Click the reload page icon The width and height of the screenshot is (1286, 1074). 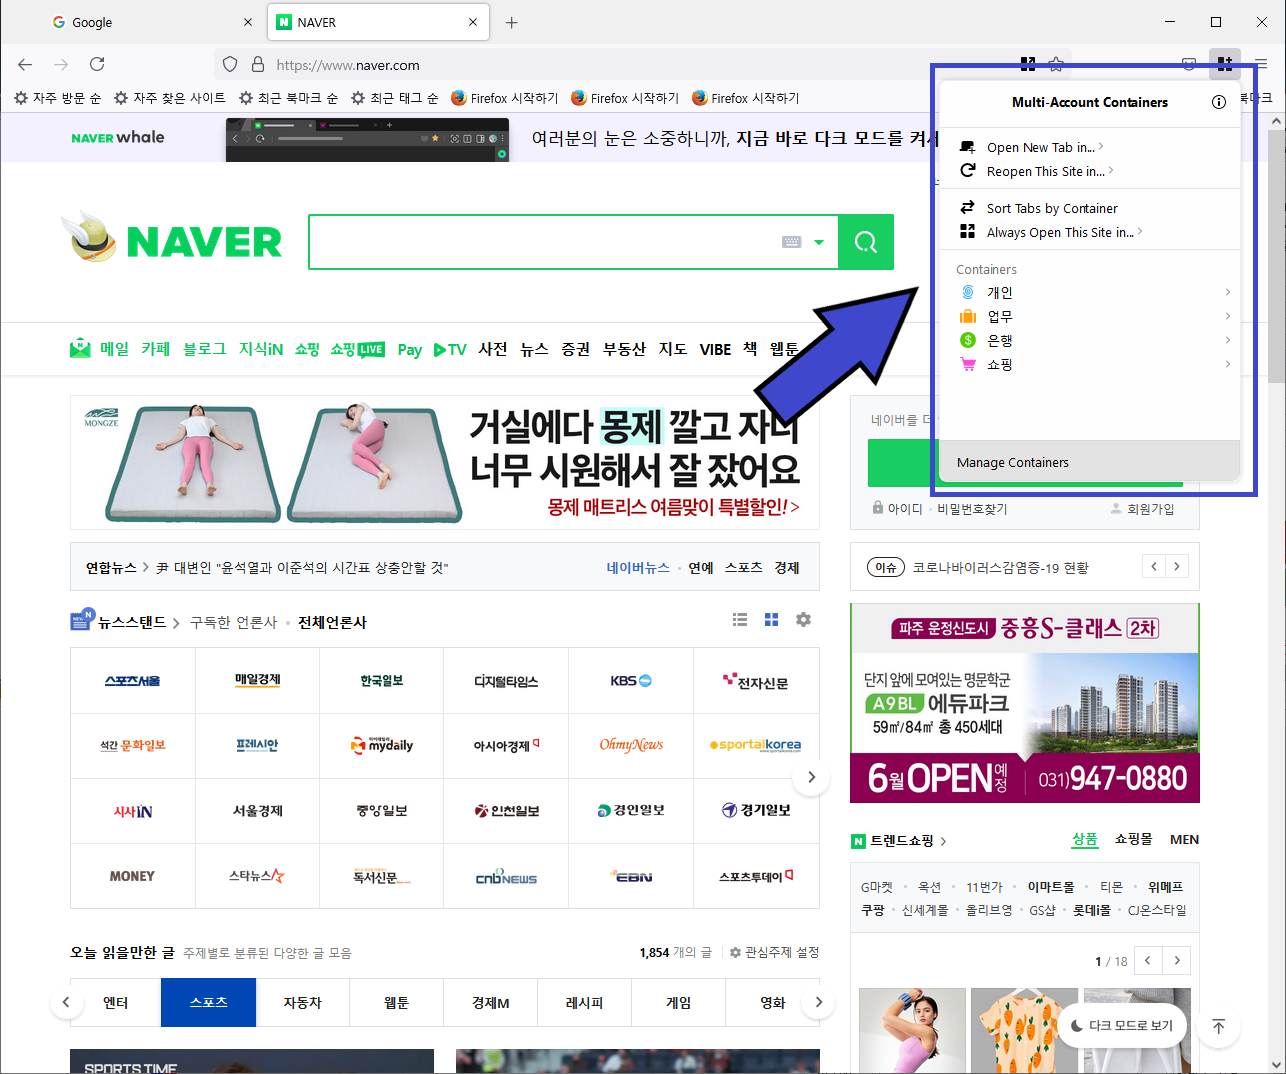pyautogui.click(x=97, y=64)
